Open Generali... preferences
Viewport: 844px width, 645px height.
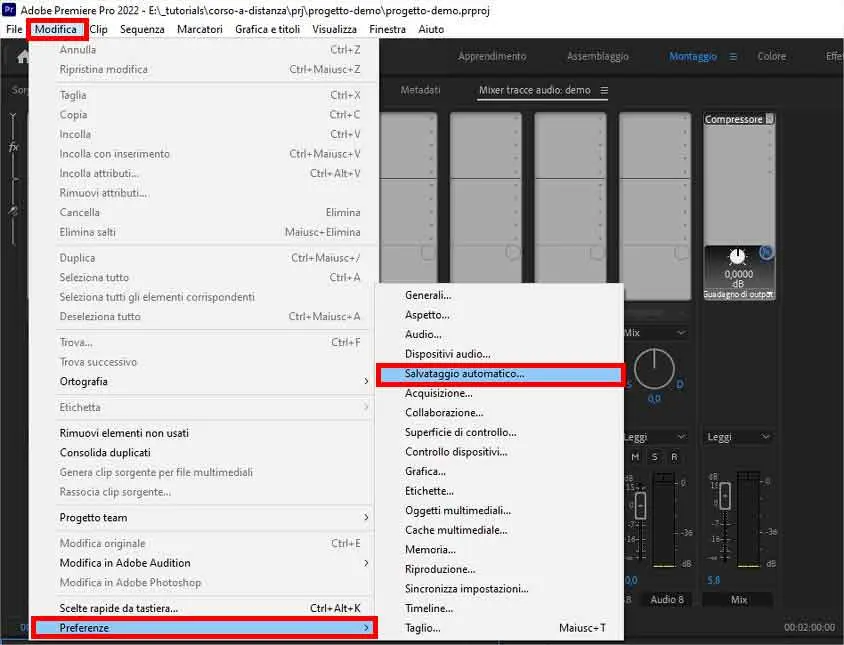click(x=500, y=295)
